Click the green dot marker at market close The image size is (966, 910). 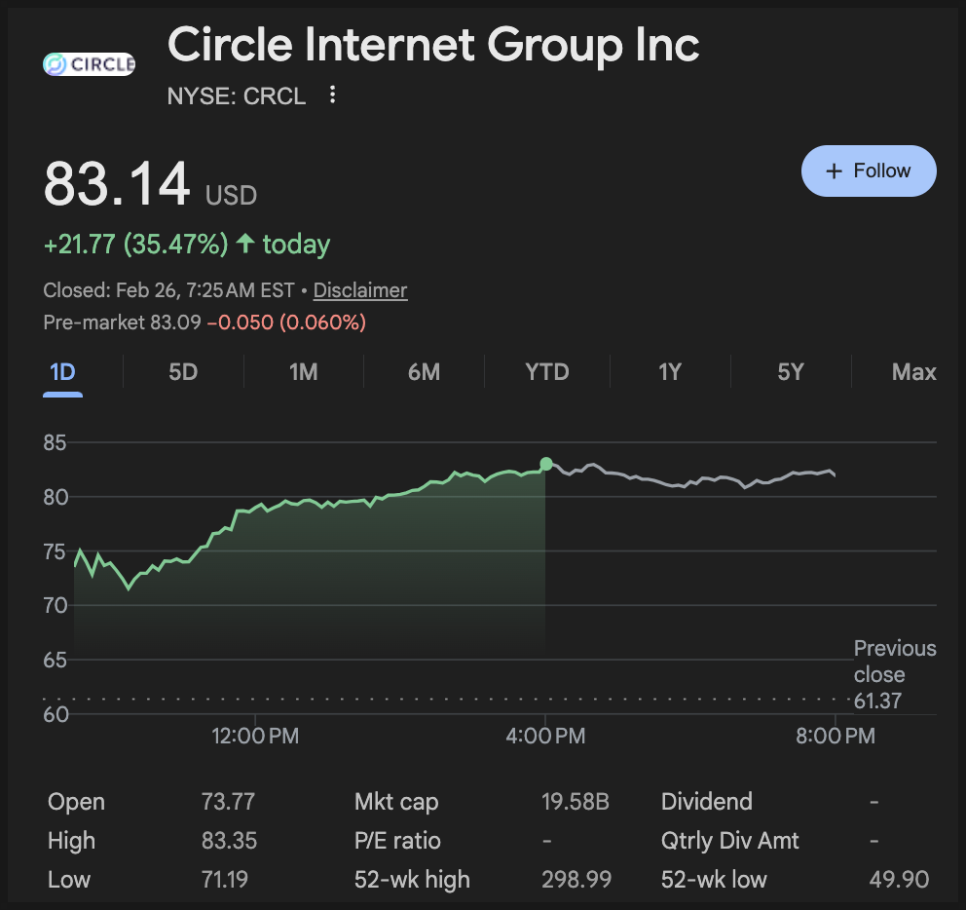click(546, 464)
